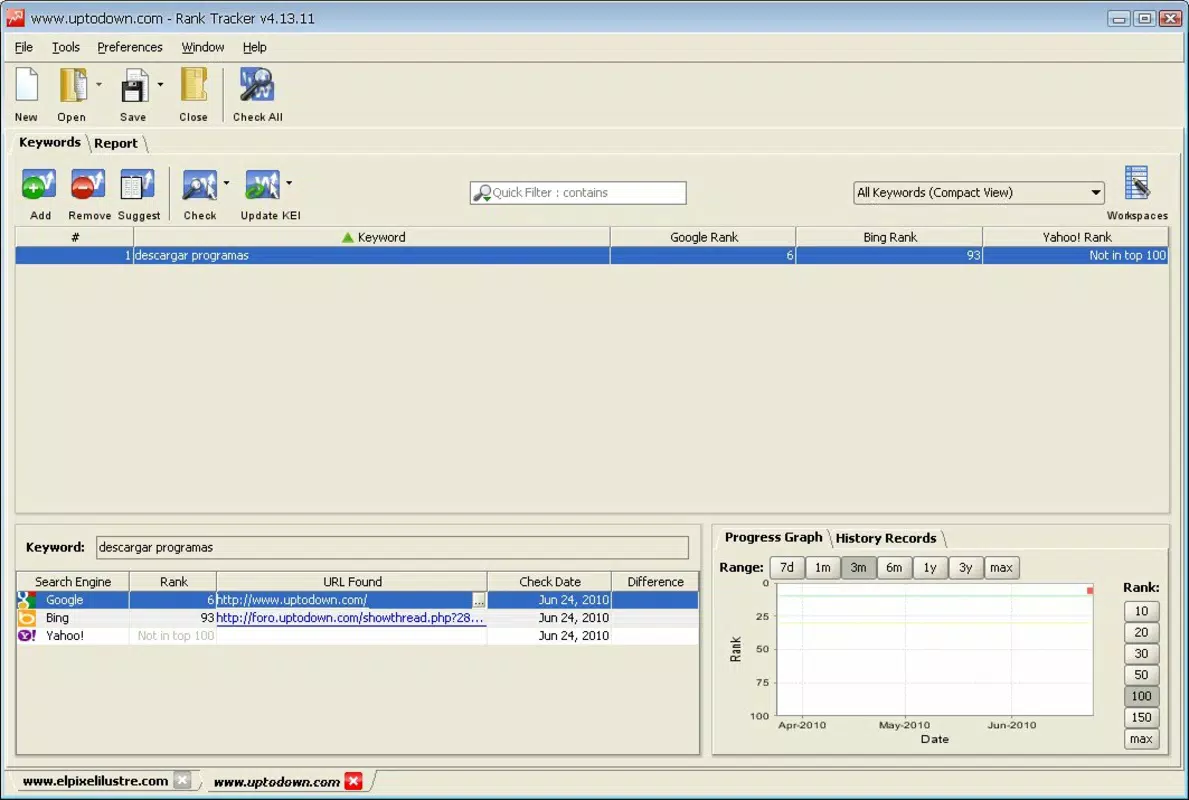Set rank scale to 30
The width and height of the screenshot is (1189, 800).
pyautogui.click(x=1141, y=654)
